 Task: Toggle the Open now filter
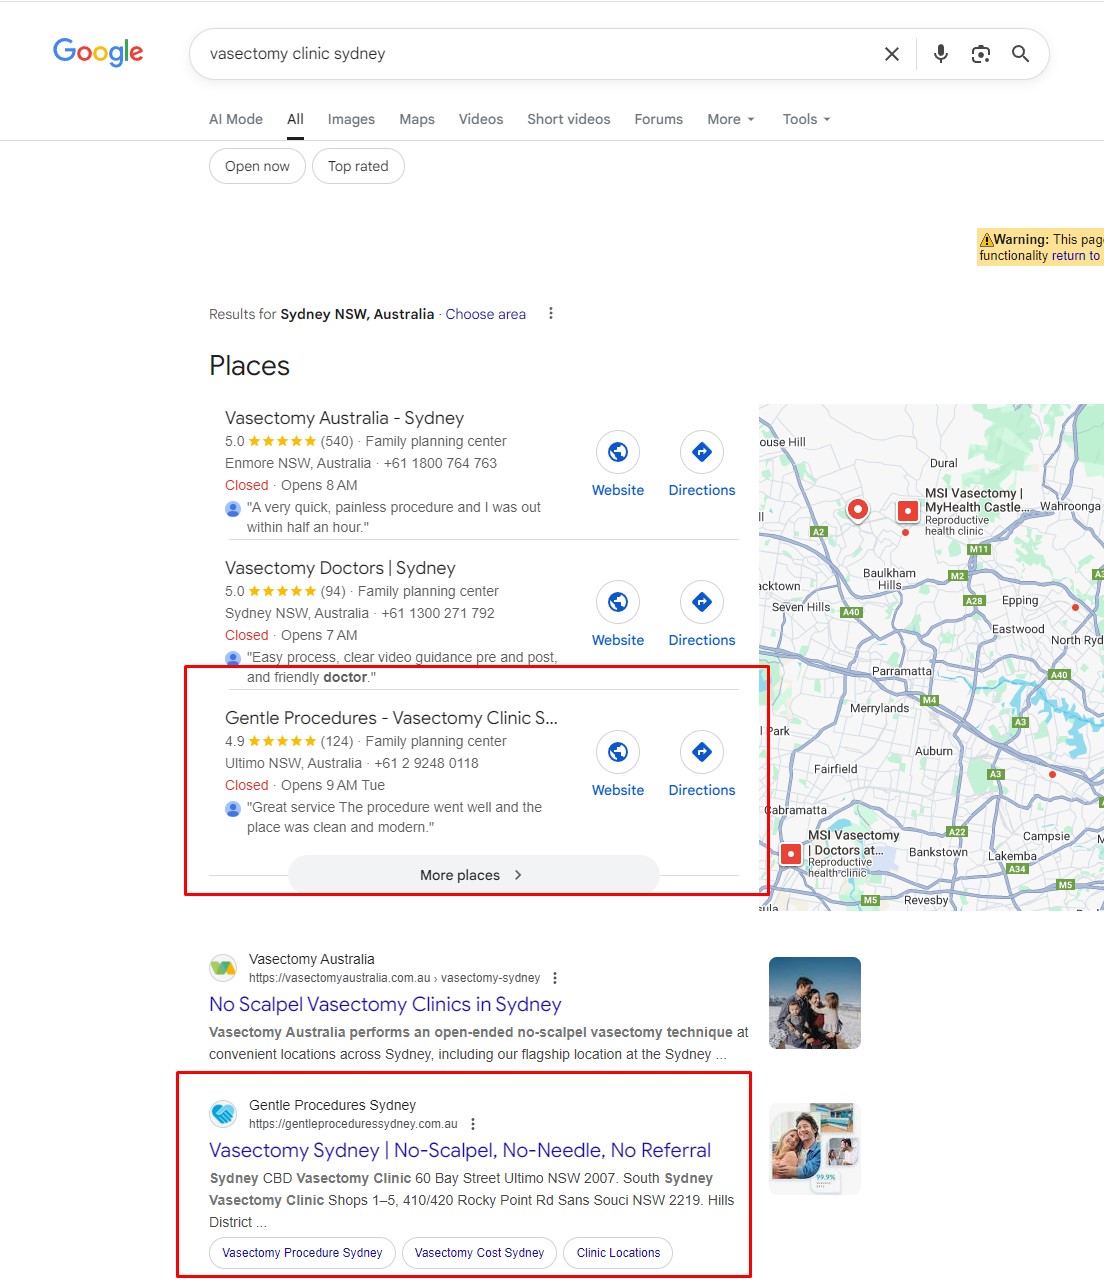tap(257, 166)
